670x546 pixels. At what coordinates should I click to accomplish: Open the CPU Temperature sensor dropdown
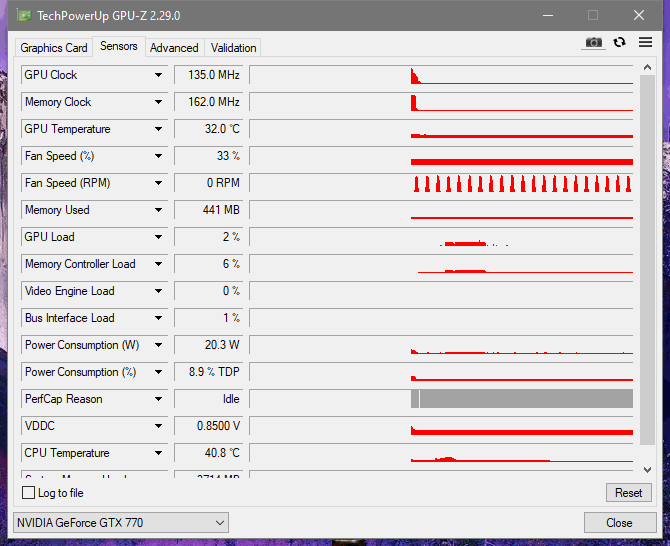[158, 453]
